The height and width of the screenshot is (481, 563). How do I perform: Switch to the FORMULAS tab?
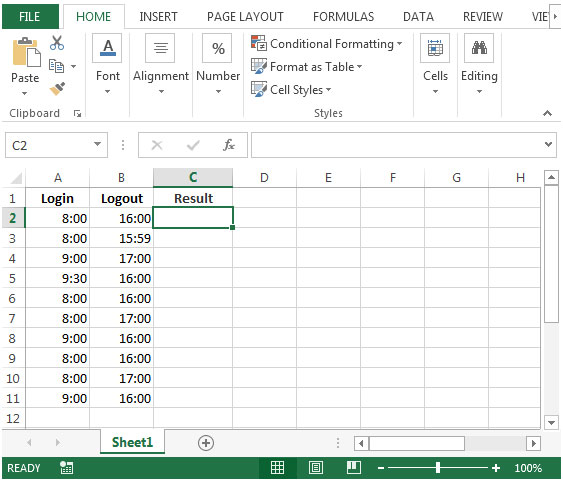[343, 17]
